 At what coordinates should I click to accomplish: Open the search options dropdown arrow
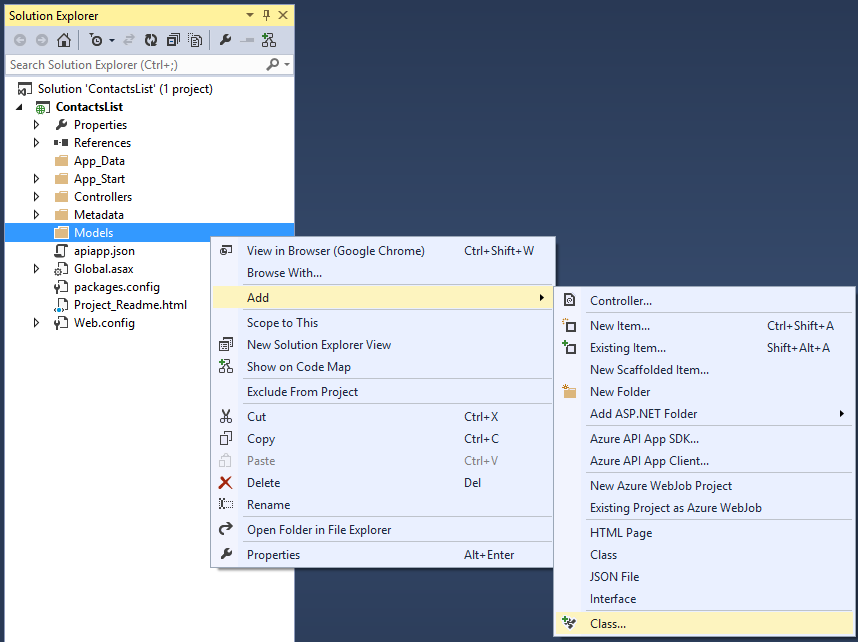(x=287, y=65)
